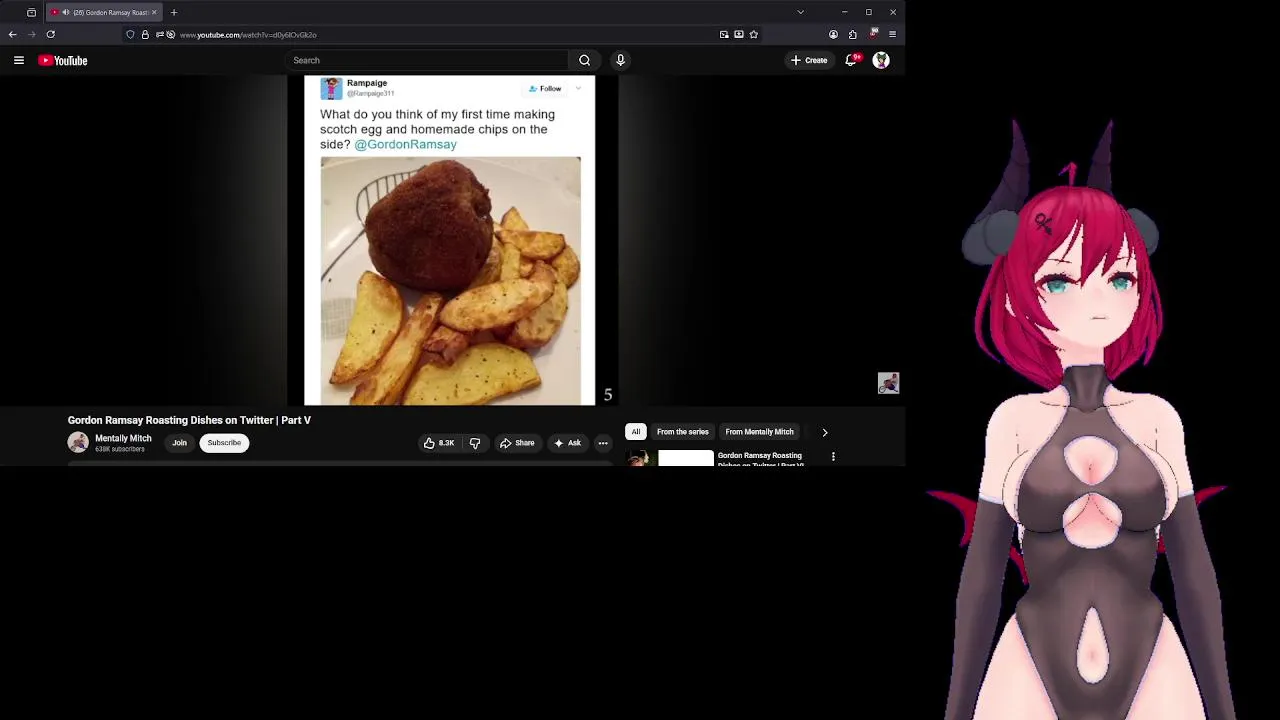Switch to the Gordon Ramsay browser tab
The image size is (1280, 720).
pos(104,12)
